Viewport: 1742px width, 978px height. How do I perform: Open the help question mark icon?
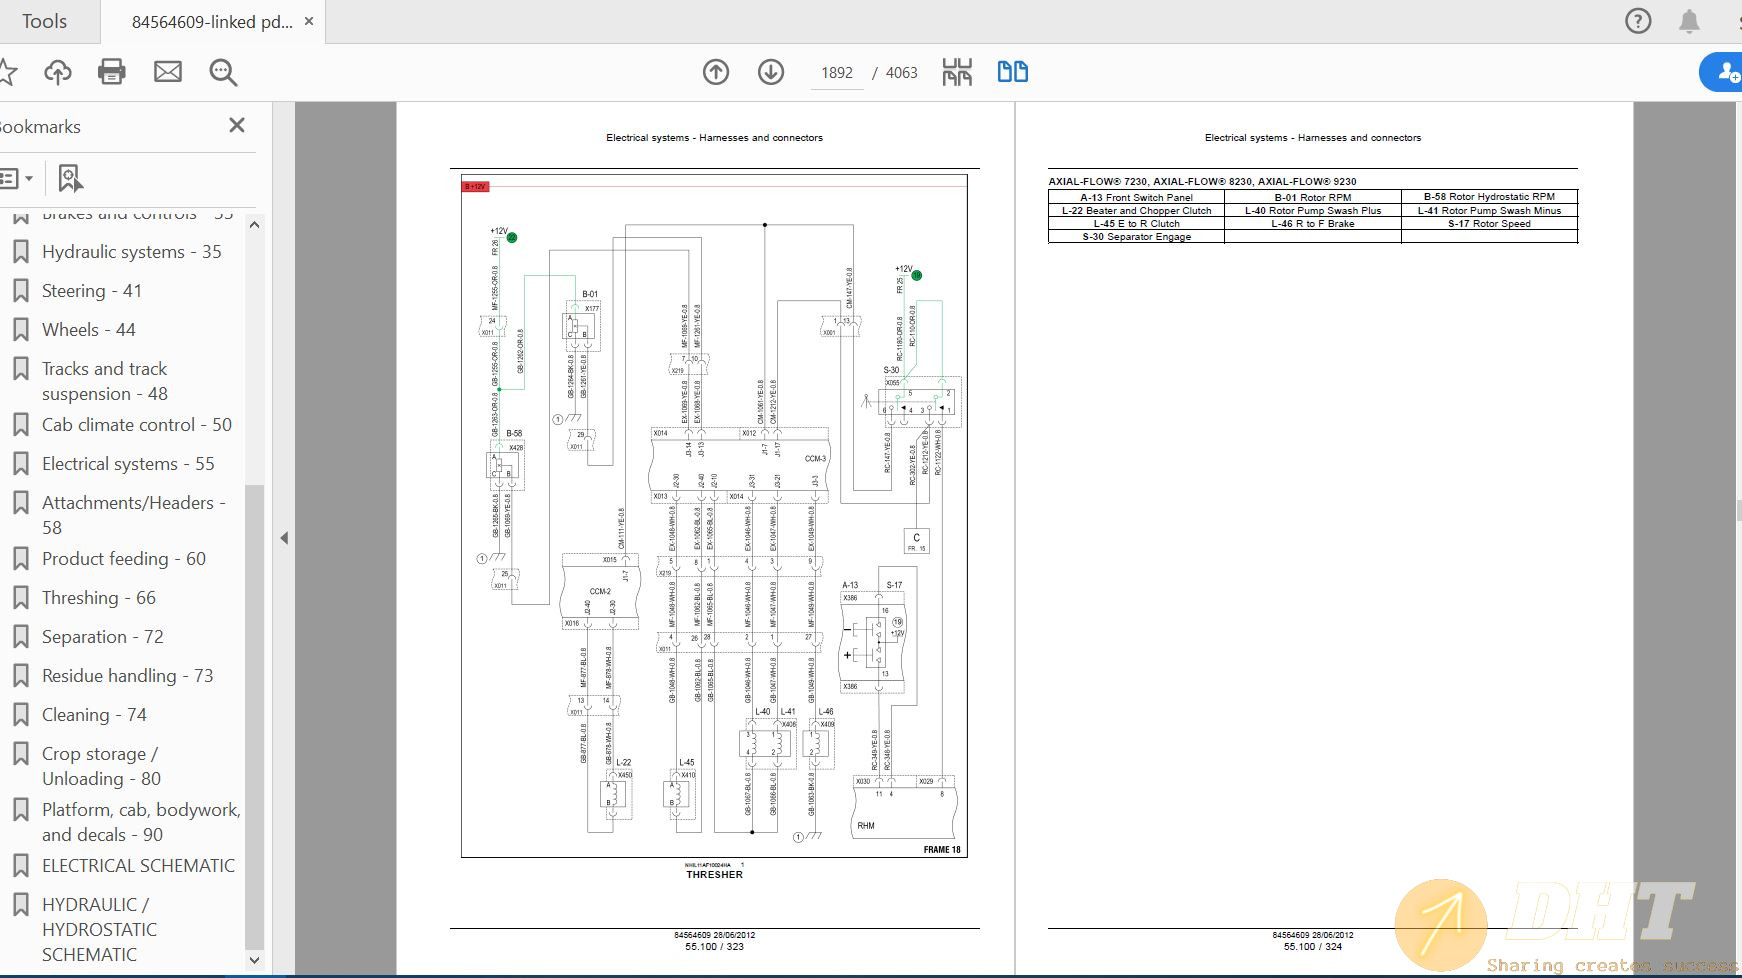1638,21
